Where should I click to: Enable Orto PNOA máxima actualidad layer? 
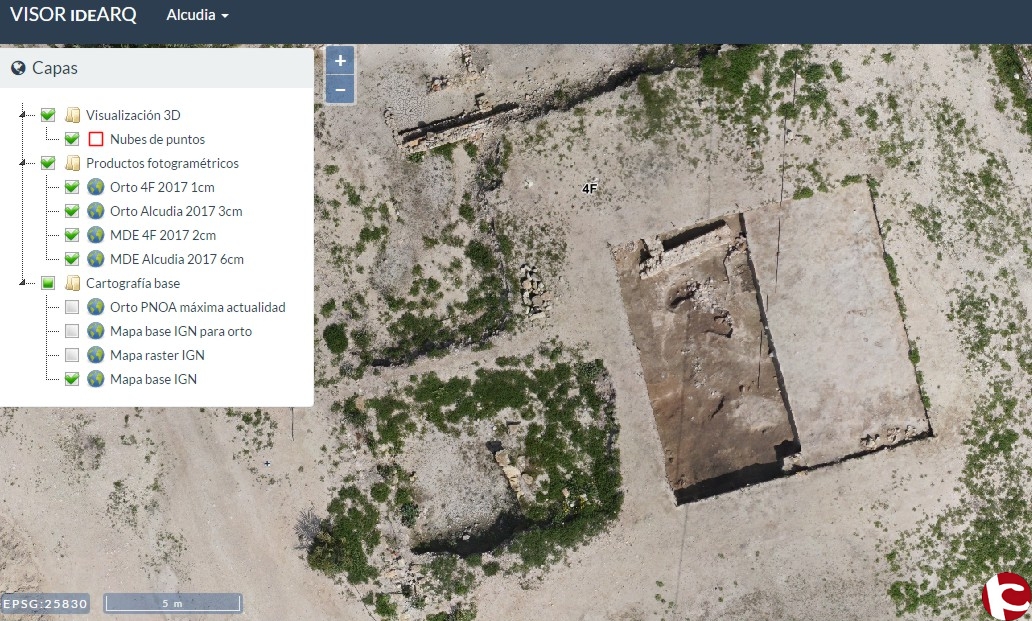click(x=72, y=307)
